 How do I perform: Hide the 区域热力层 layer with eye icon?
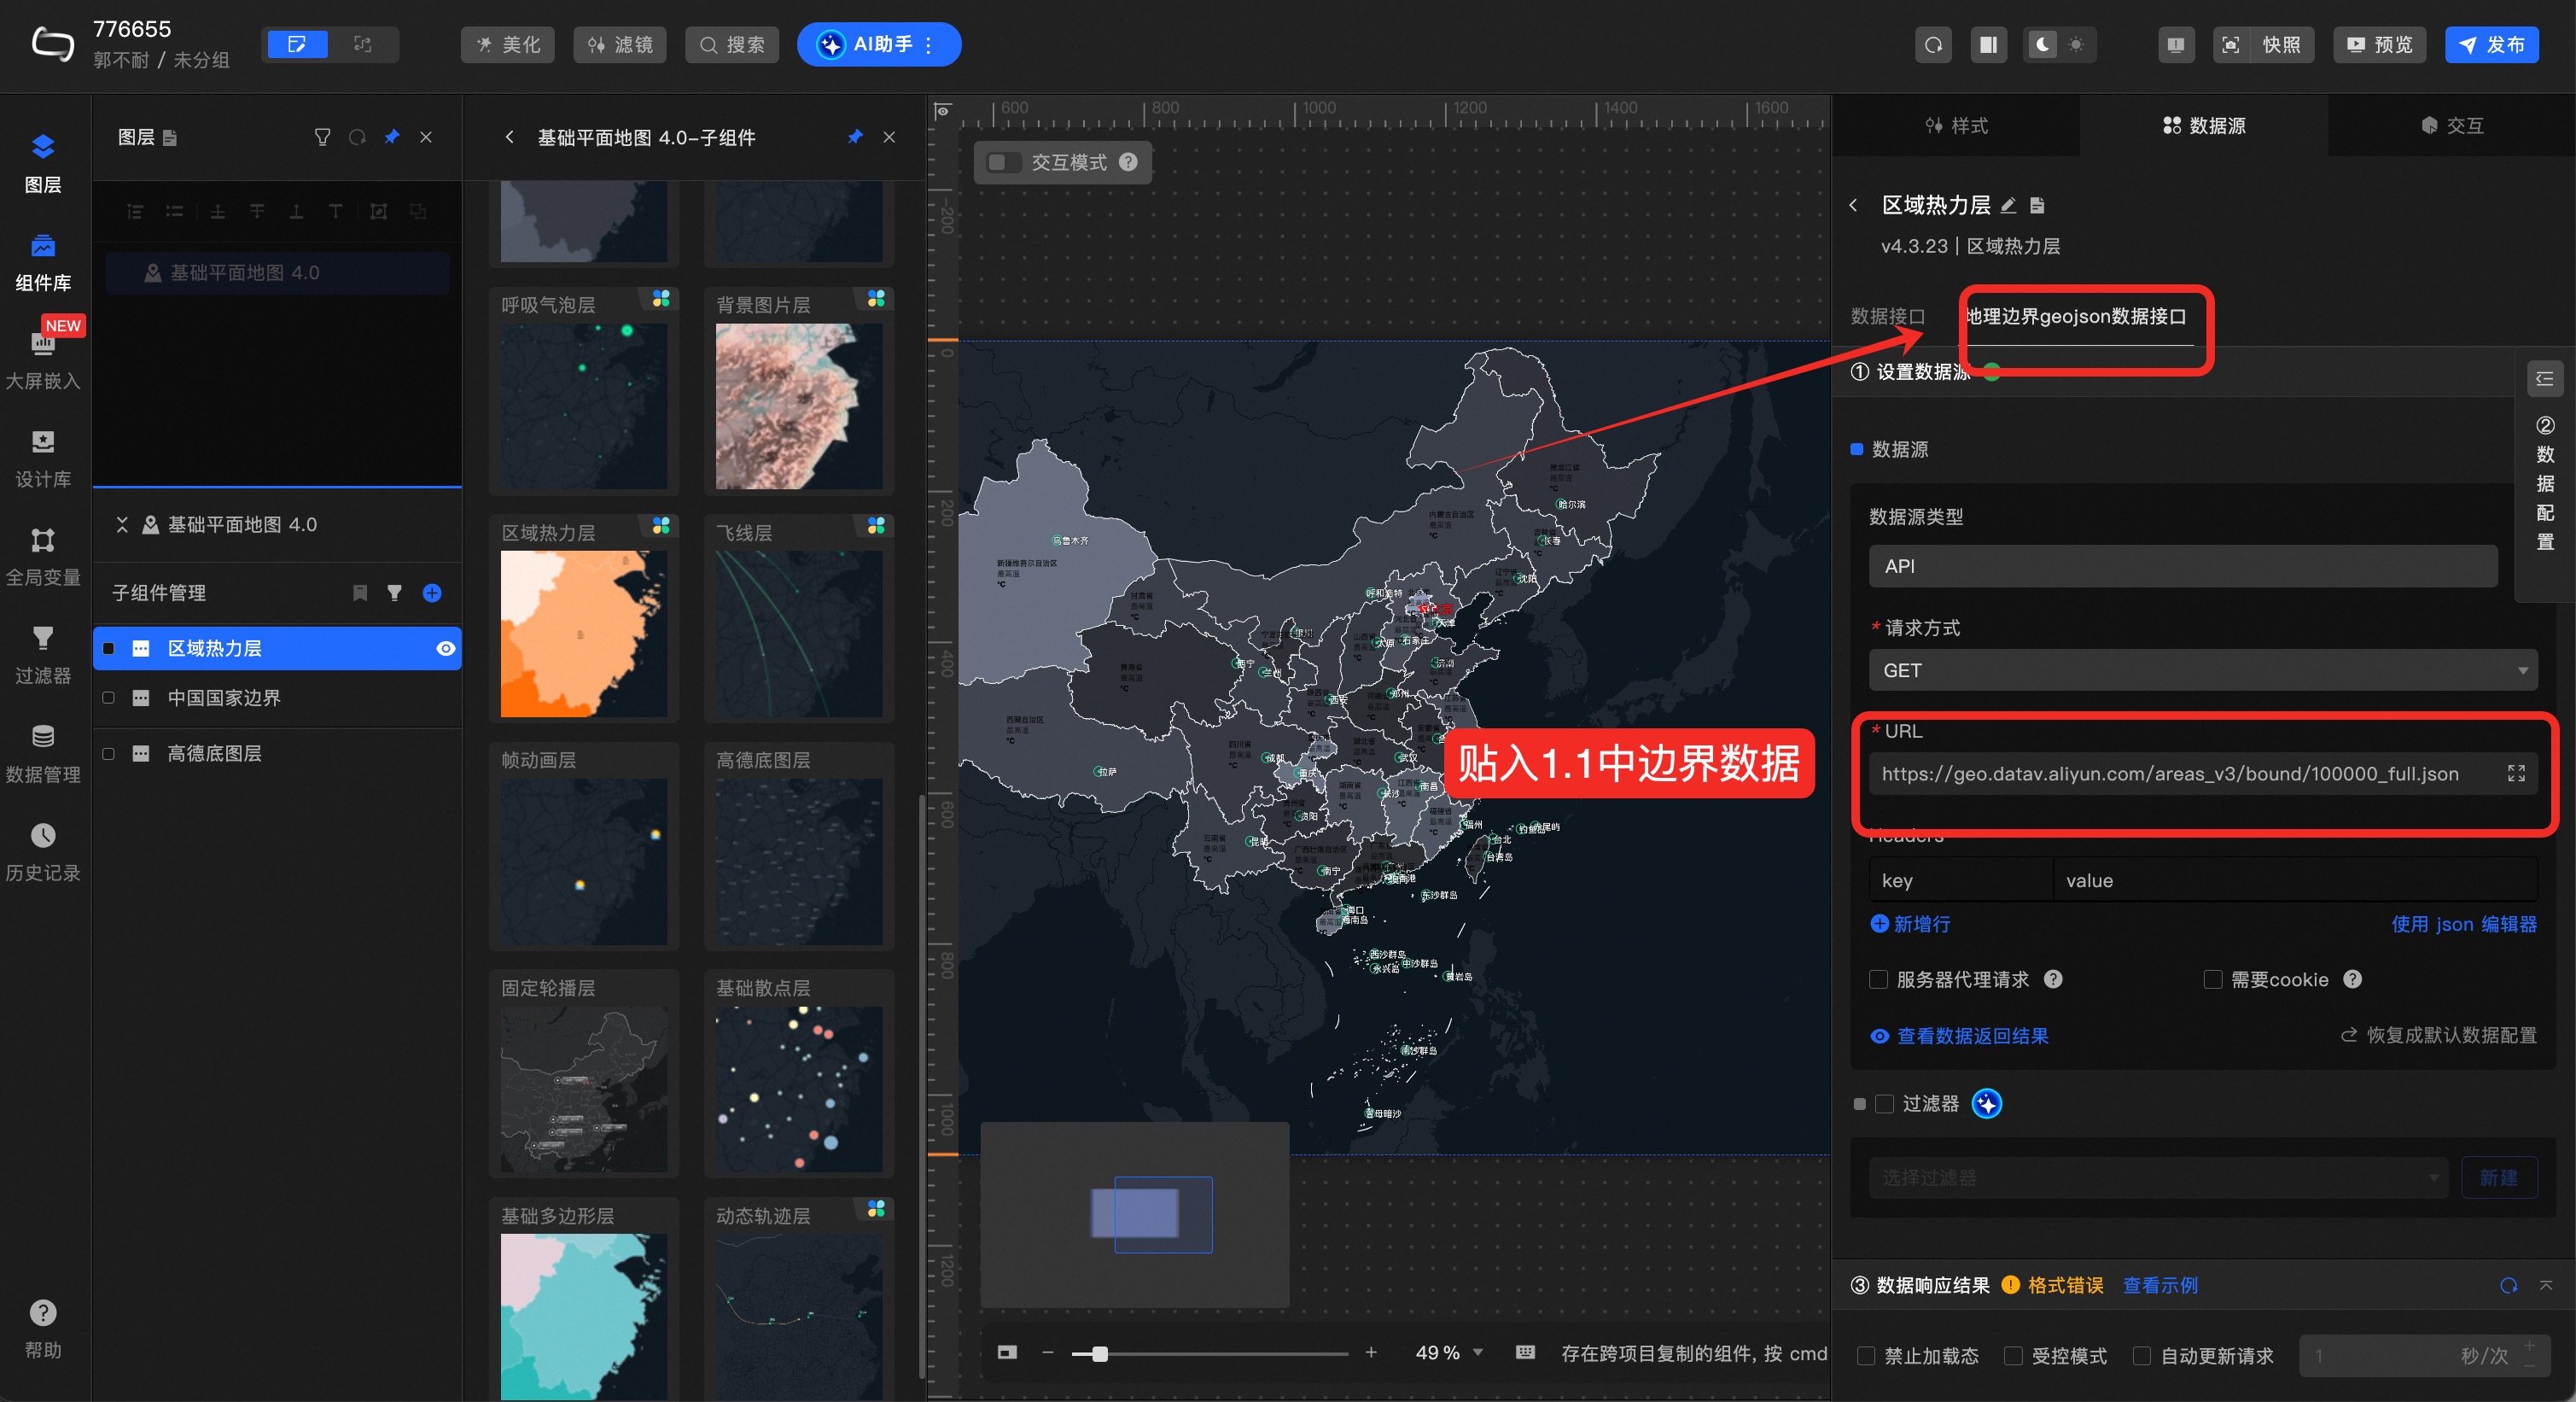point(445,648)
